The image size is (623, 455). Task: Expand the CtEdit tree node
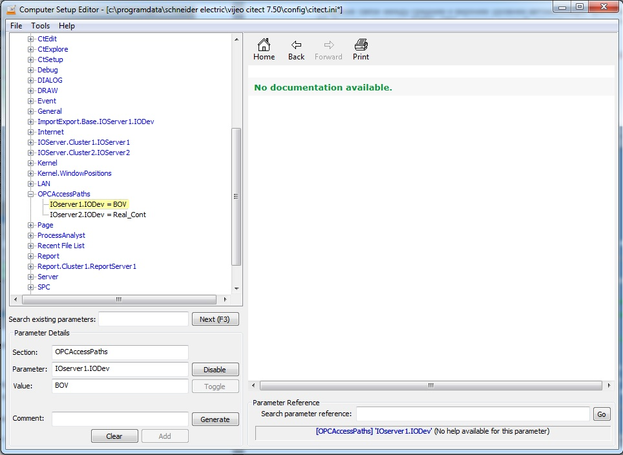click(31, 39)
